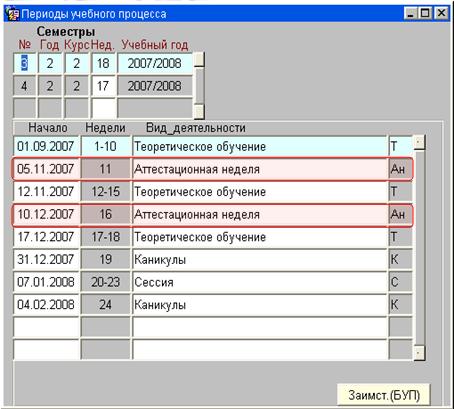Click weeks cell showing 12-15
This screenshot has width=454, height=409.
tap(105, 192)
